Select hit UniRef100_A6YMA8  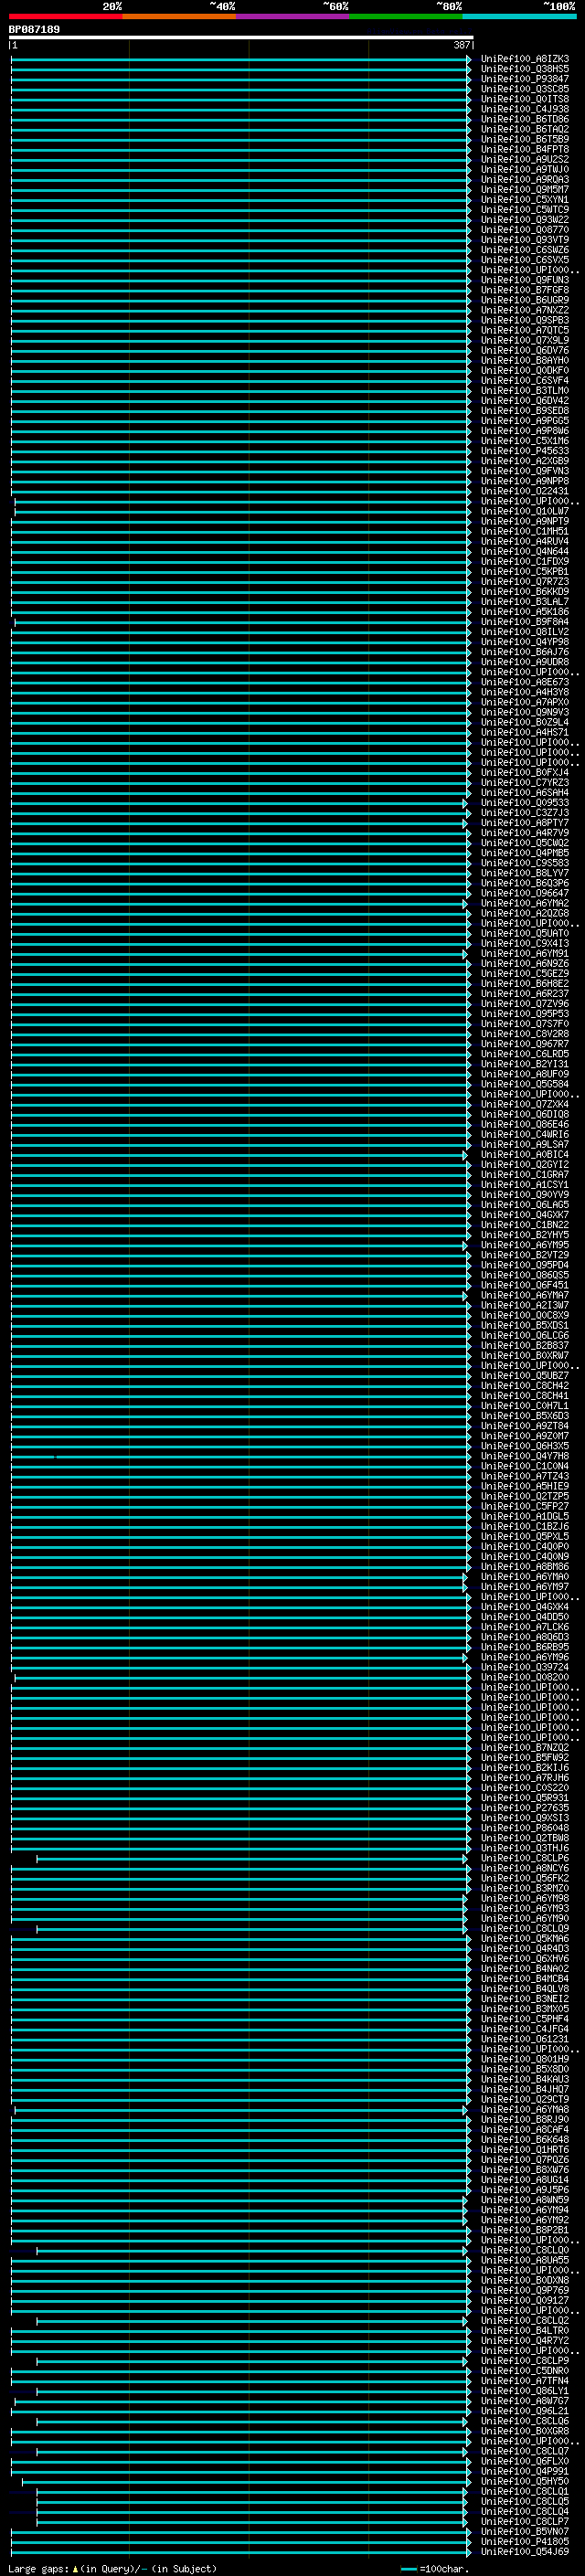(525, 2109)
